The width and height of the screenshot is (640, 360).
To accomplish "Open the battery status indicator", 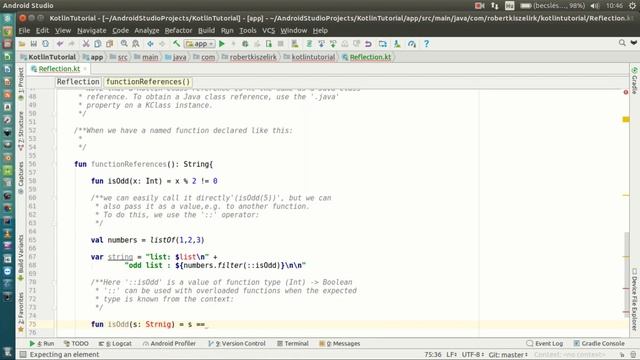I will (552, 6).
